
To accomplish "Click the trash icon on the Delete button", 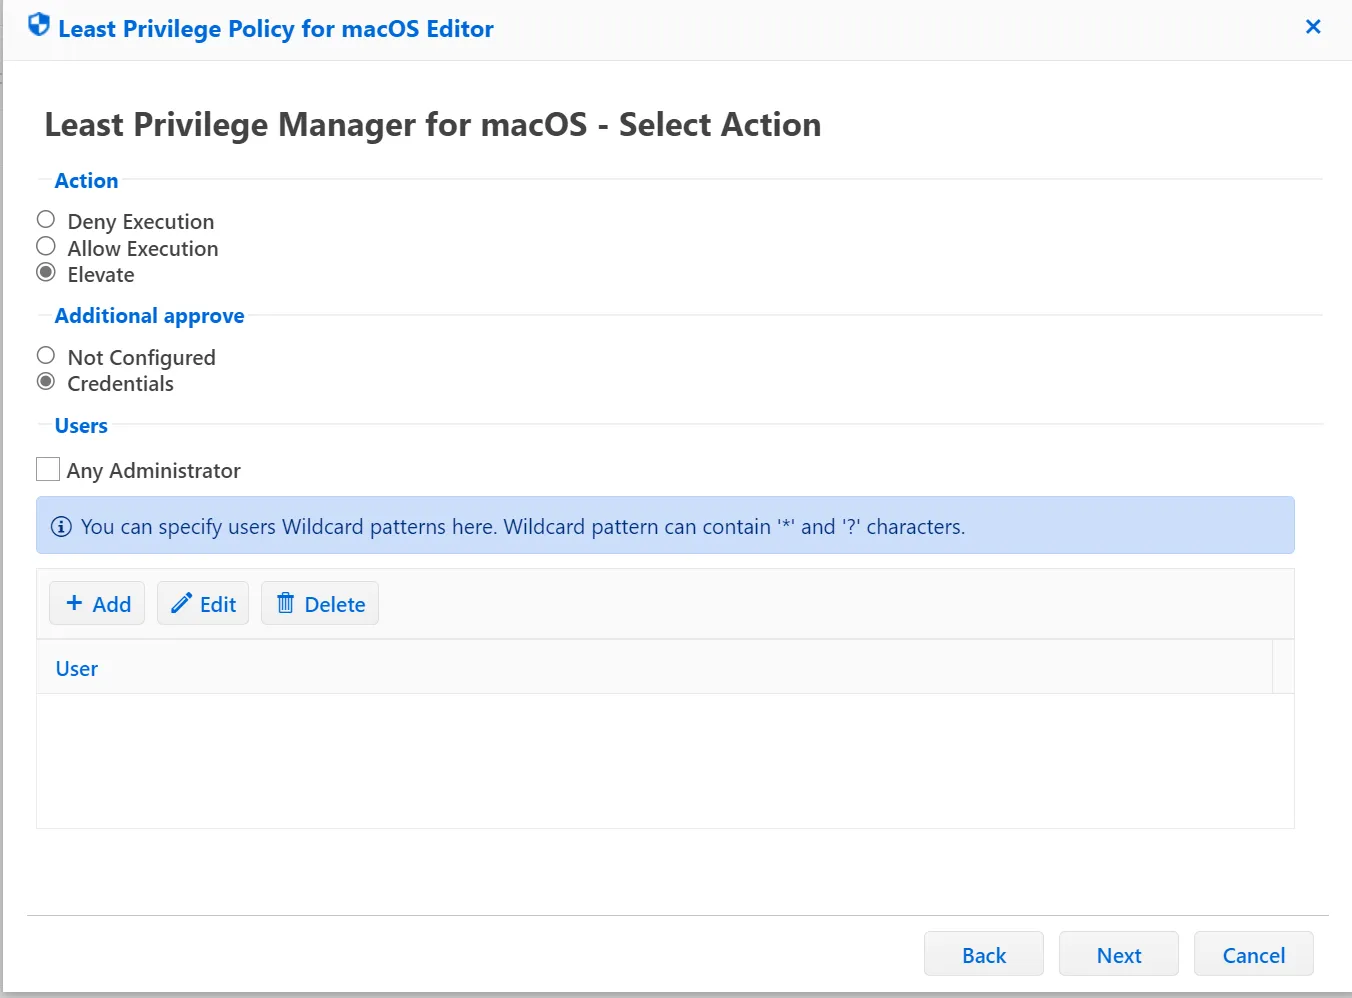I will 286,603.
